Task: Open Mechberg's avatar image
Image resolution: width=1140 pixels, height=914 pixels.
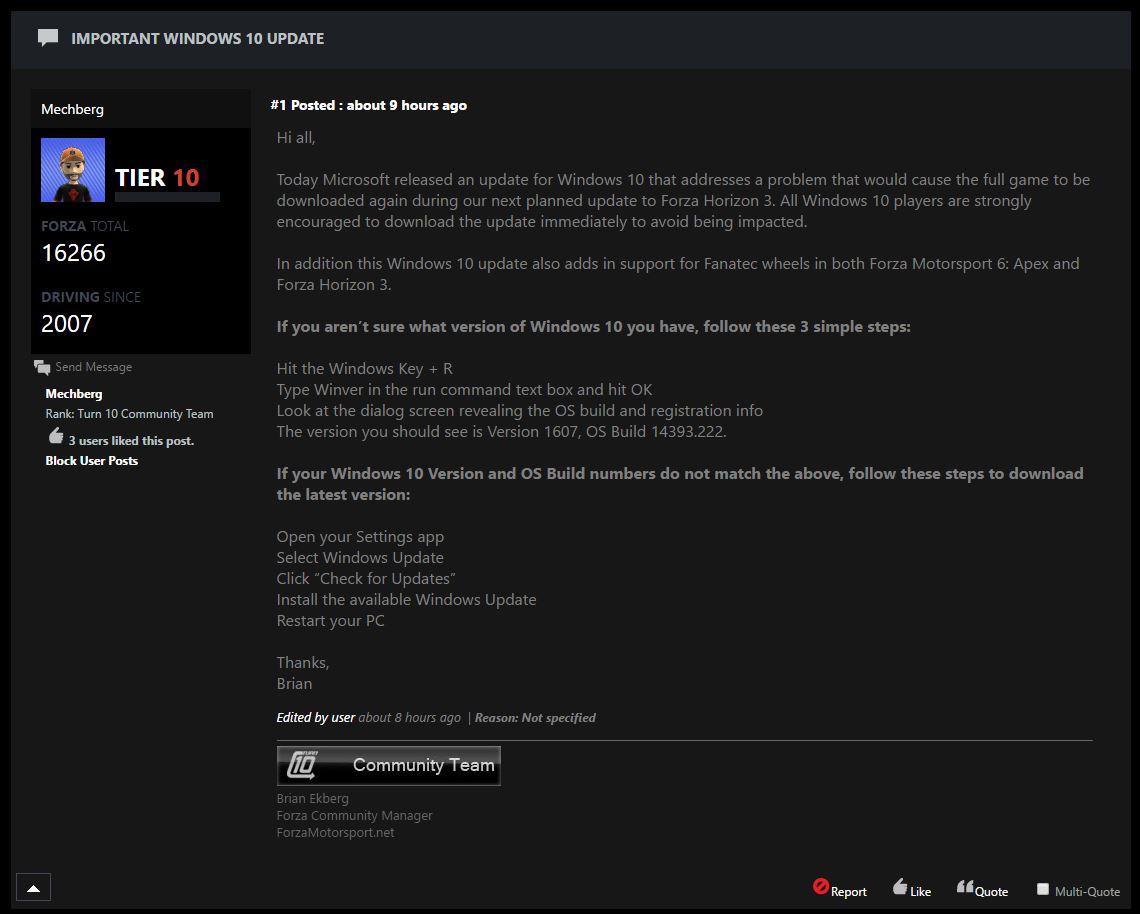Action: point(73,169)
